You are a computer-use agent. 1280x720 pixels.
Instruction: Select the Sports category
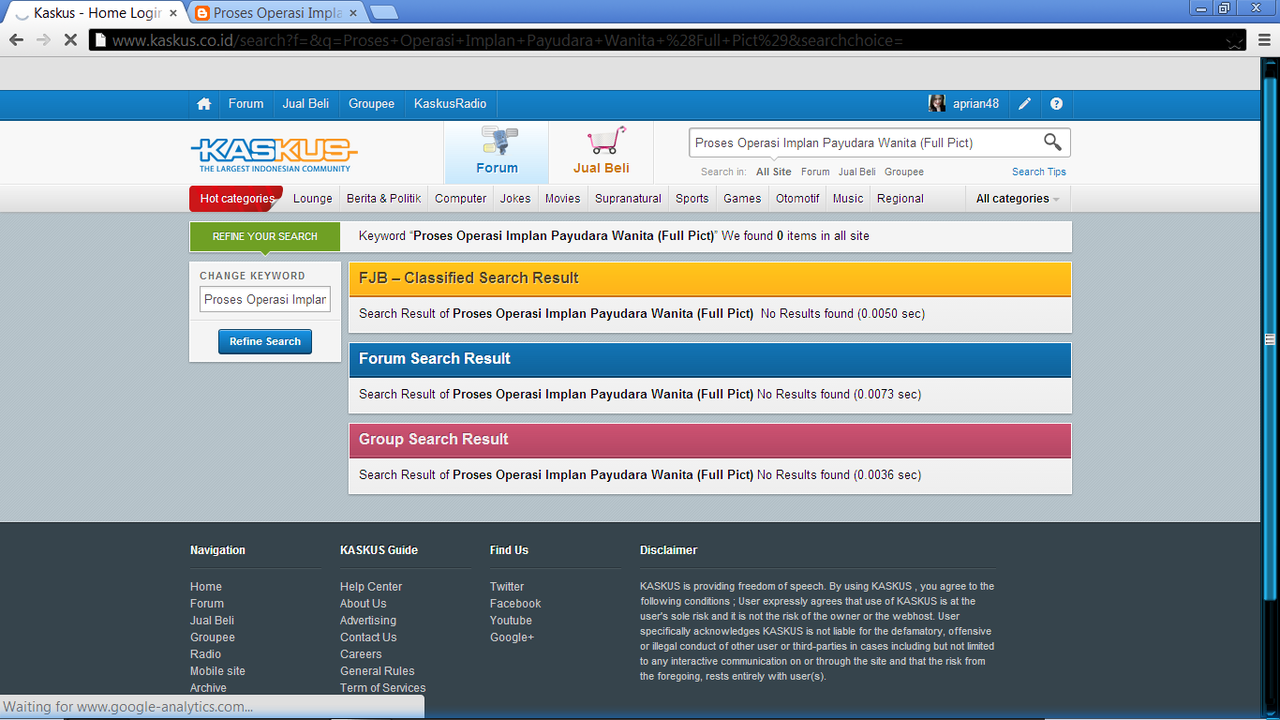pyautogui.click(x=692, y=198)
